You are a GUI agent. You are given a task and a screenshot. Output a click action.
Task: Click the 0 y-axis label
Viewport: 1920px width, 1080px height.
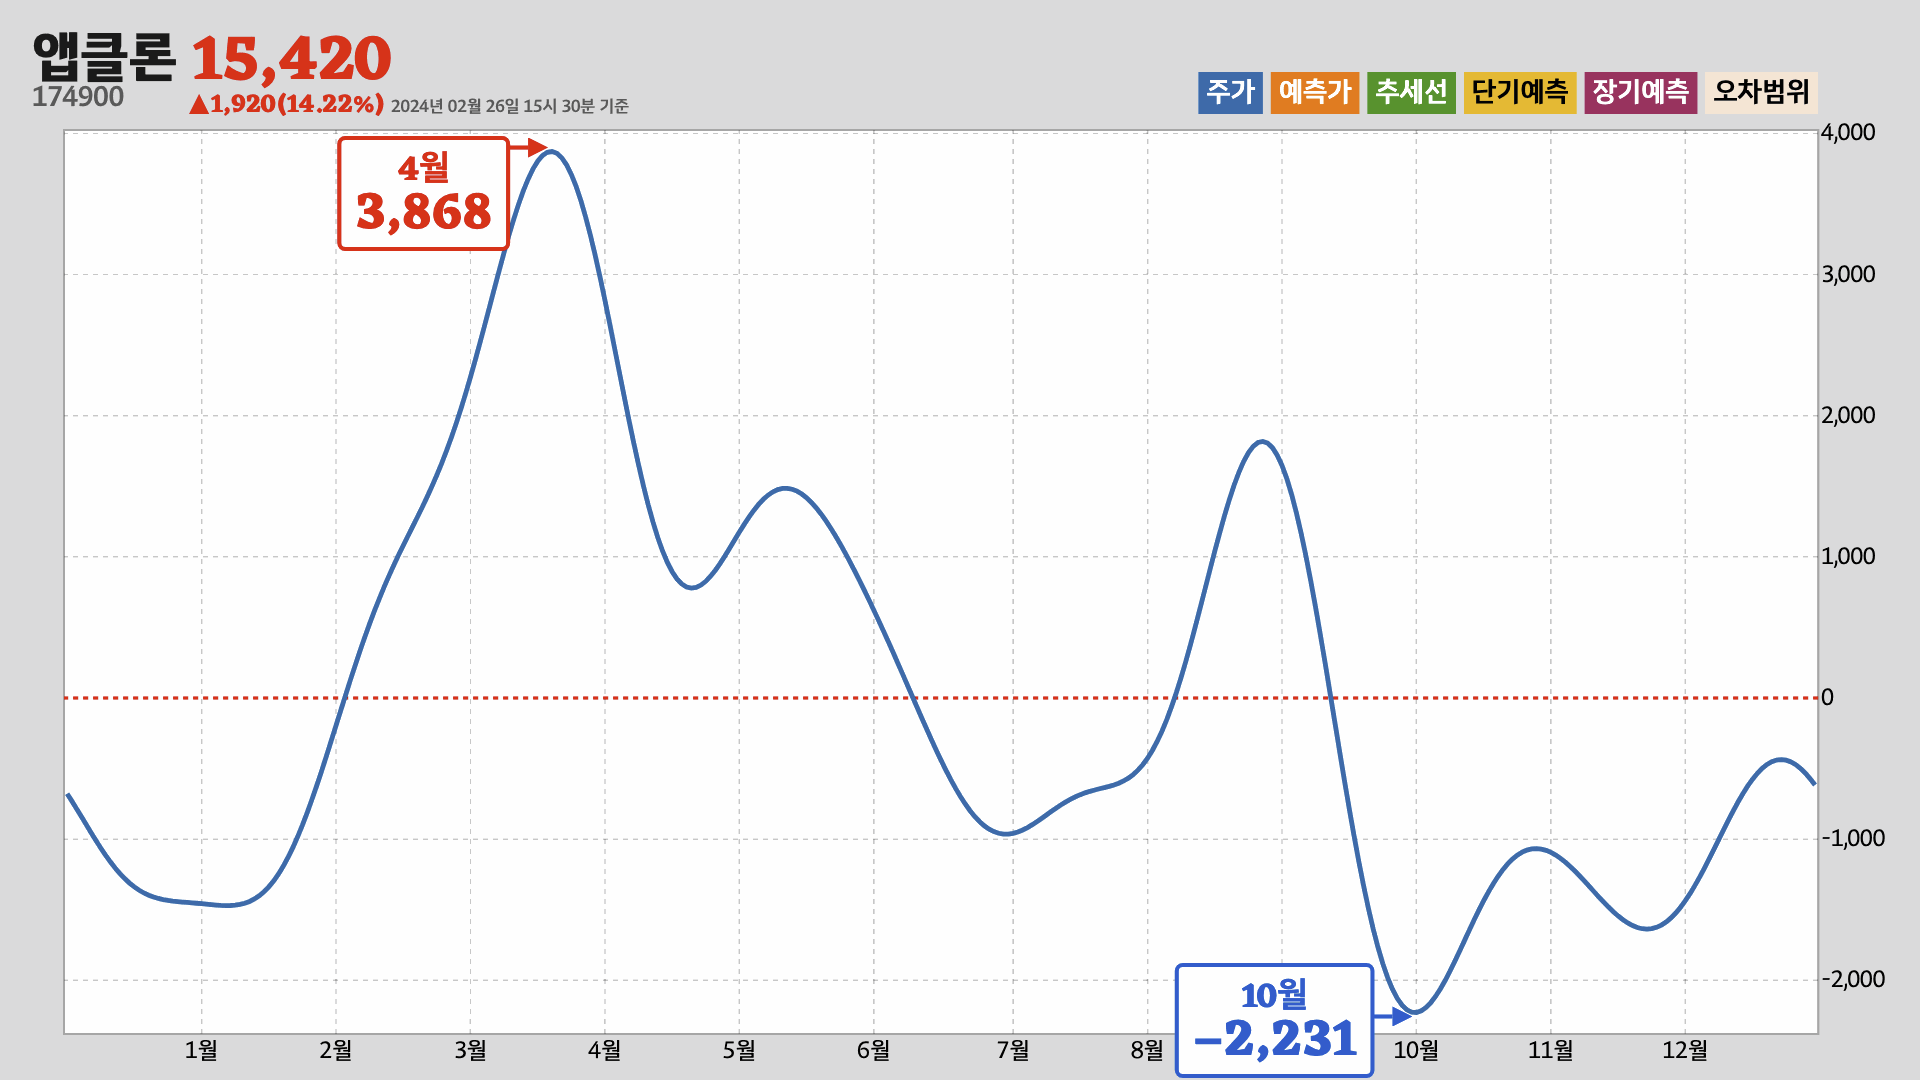pos(1827,697)
